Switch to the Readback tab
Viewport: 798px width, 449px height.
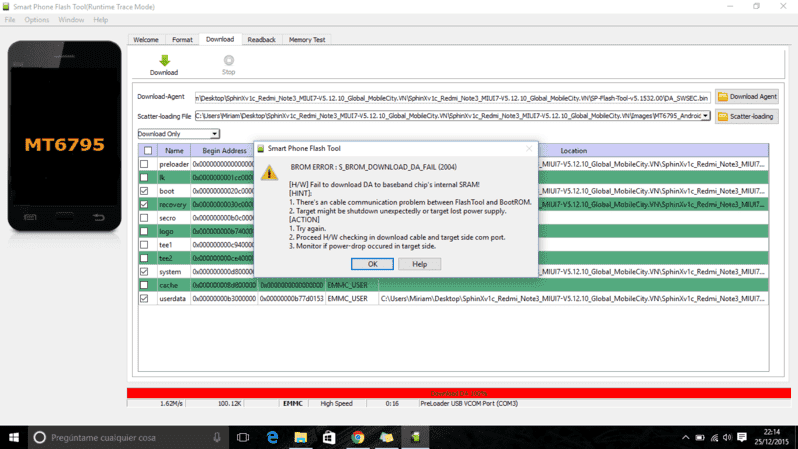(261, 40)
